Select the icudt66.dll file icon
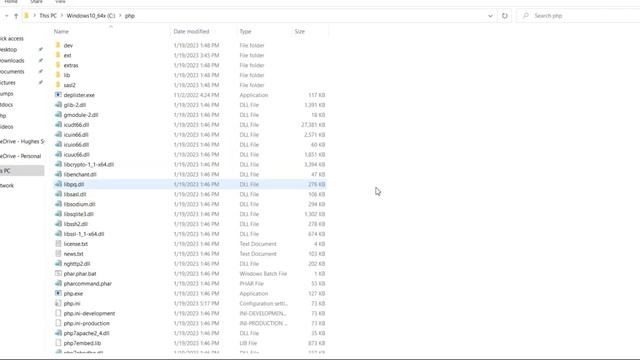Image resolution: width=640 pixels, height=360 pixels. (58, 124)
